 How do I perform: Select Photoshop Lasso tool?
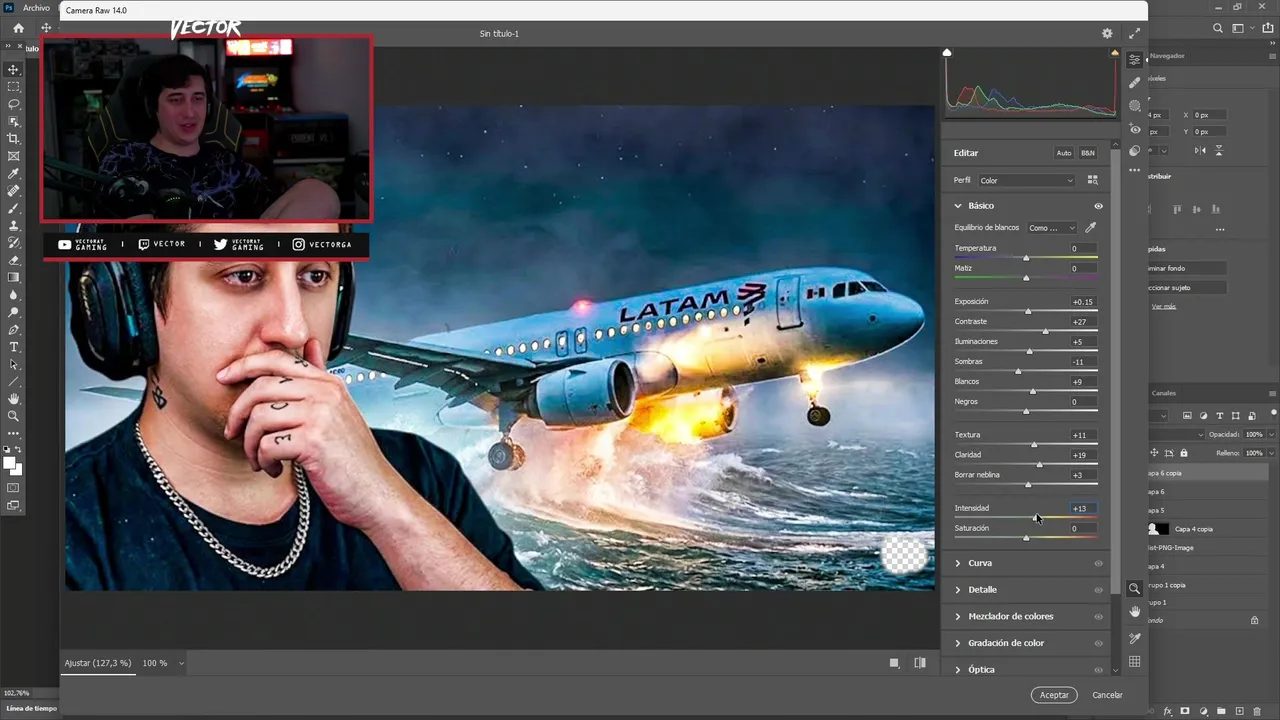(14, 104)
